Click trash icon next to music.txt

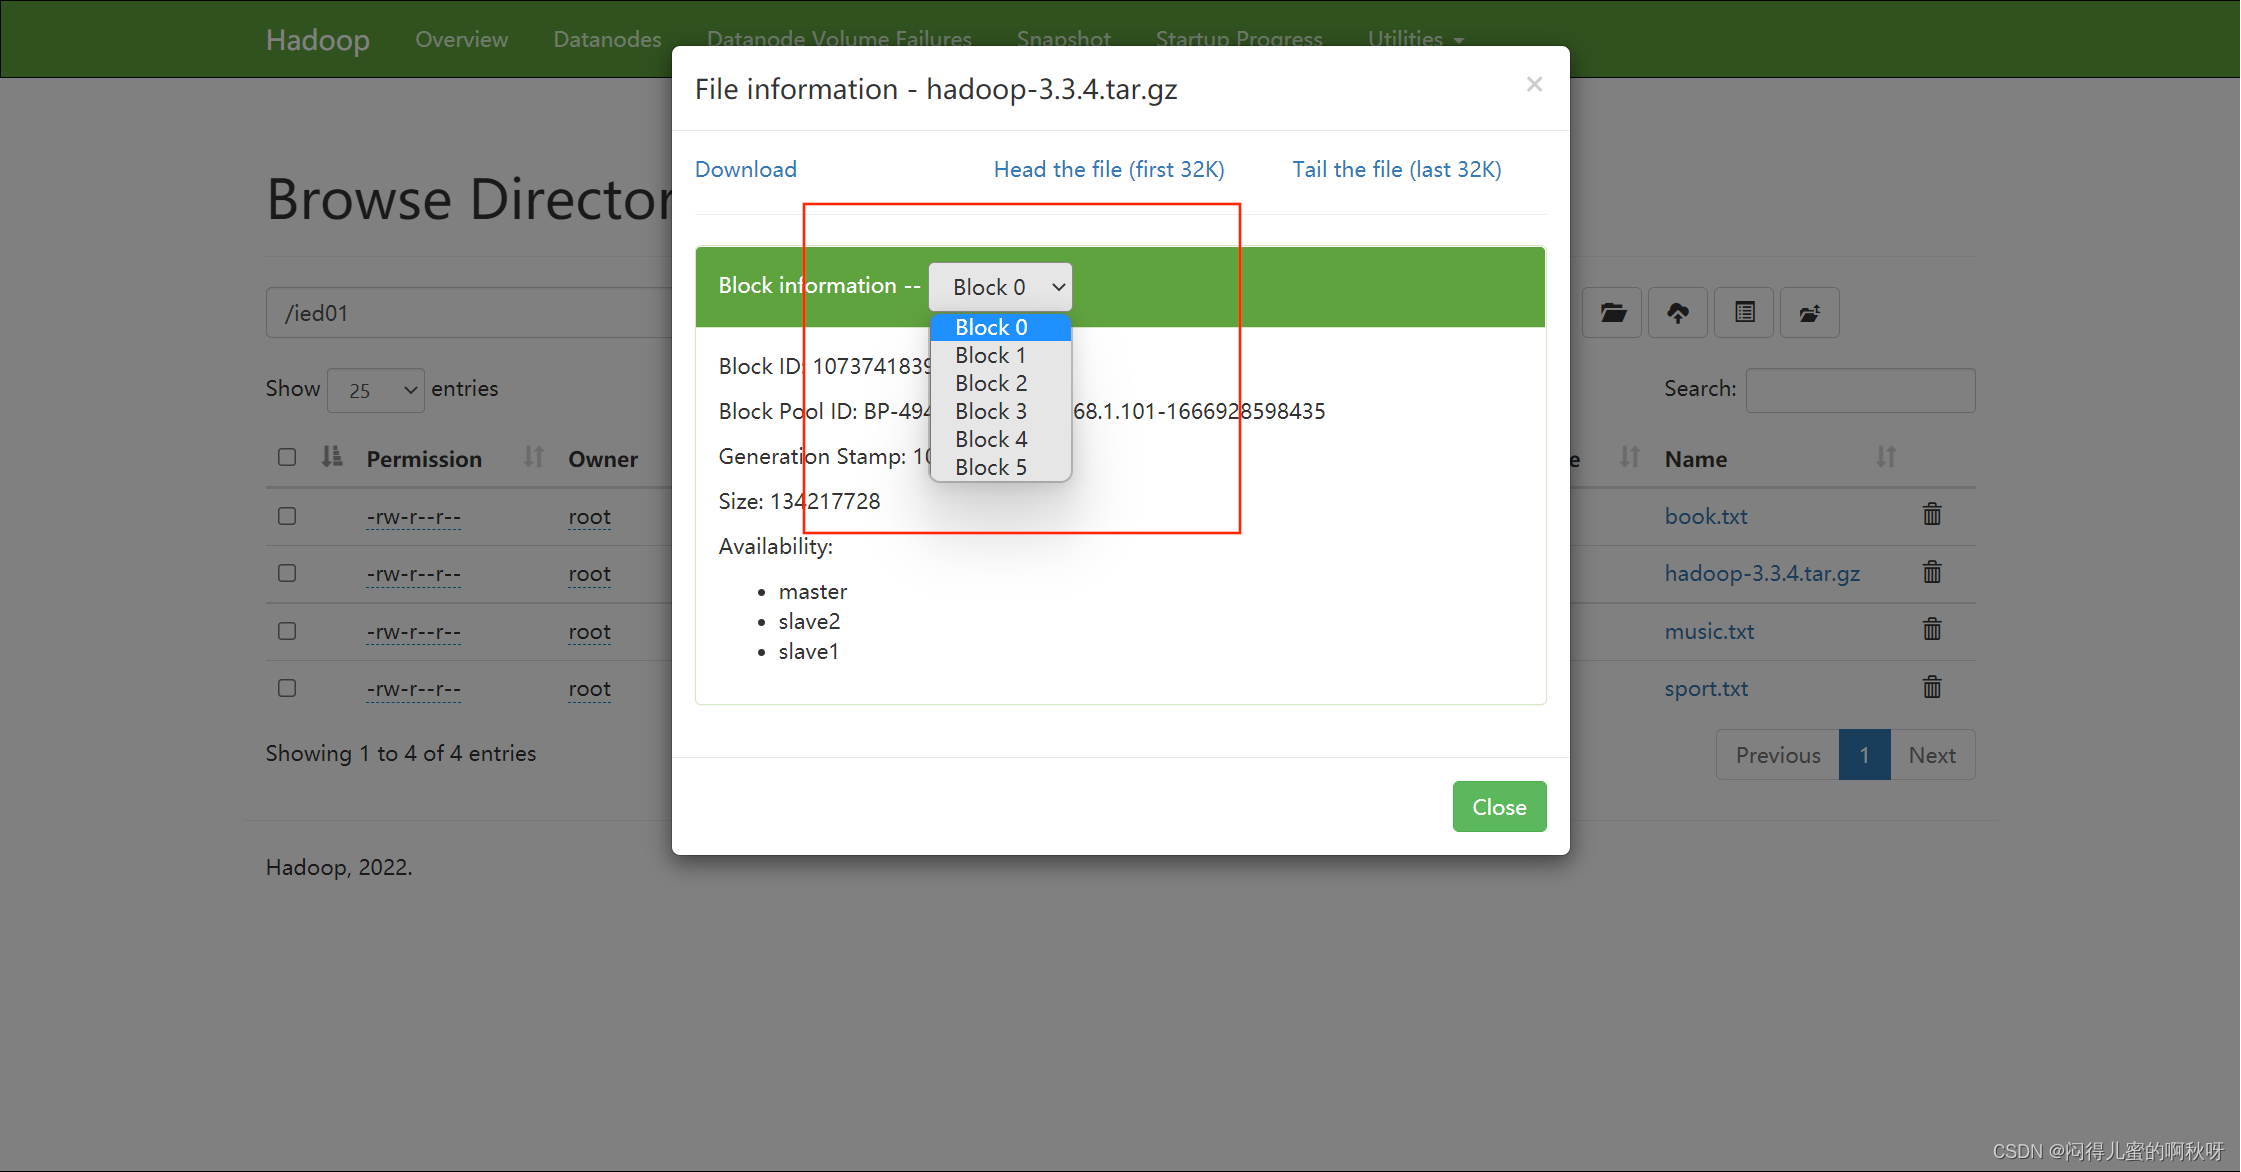[x=1932, y=630]
